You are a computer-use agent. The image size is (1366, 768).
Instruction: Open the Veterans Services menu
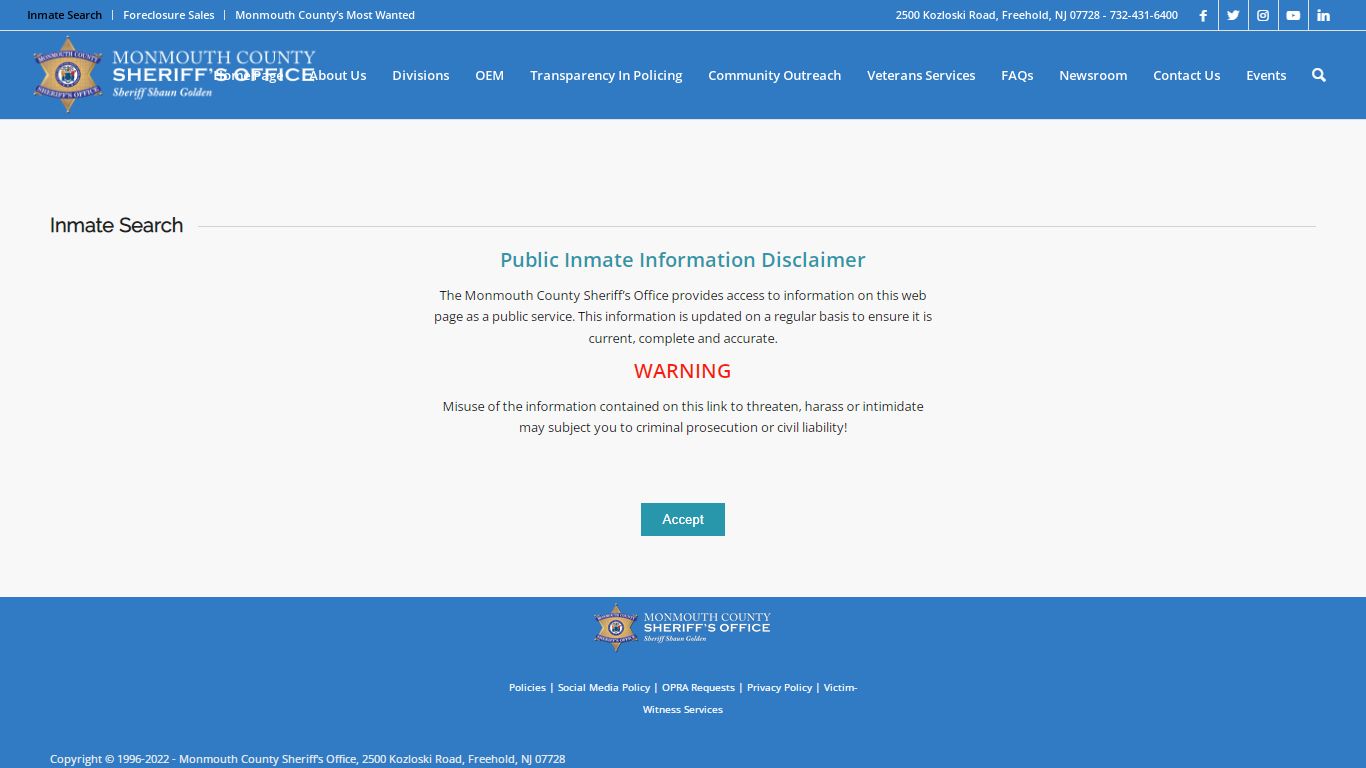921,75
